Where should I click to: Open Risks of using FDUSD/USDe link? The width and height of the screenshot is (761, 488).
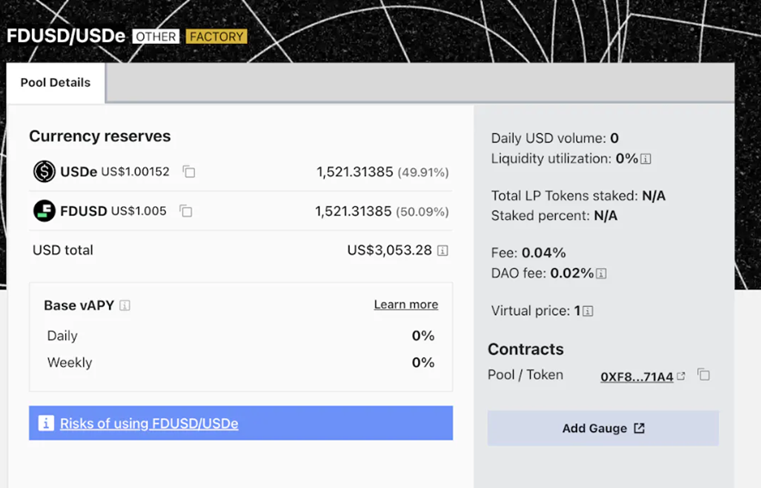pos(149,423)
